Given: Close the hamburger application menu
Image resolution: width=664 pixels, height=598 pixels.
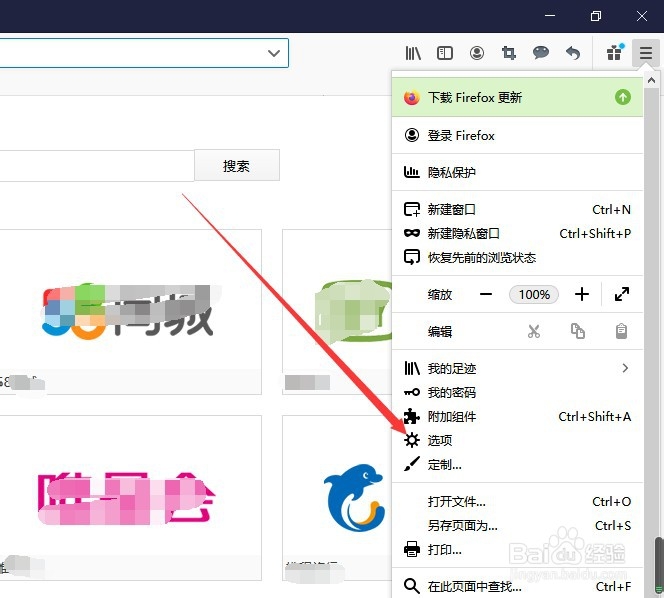Looking at the screenshot, I should click(646, 53).
